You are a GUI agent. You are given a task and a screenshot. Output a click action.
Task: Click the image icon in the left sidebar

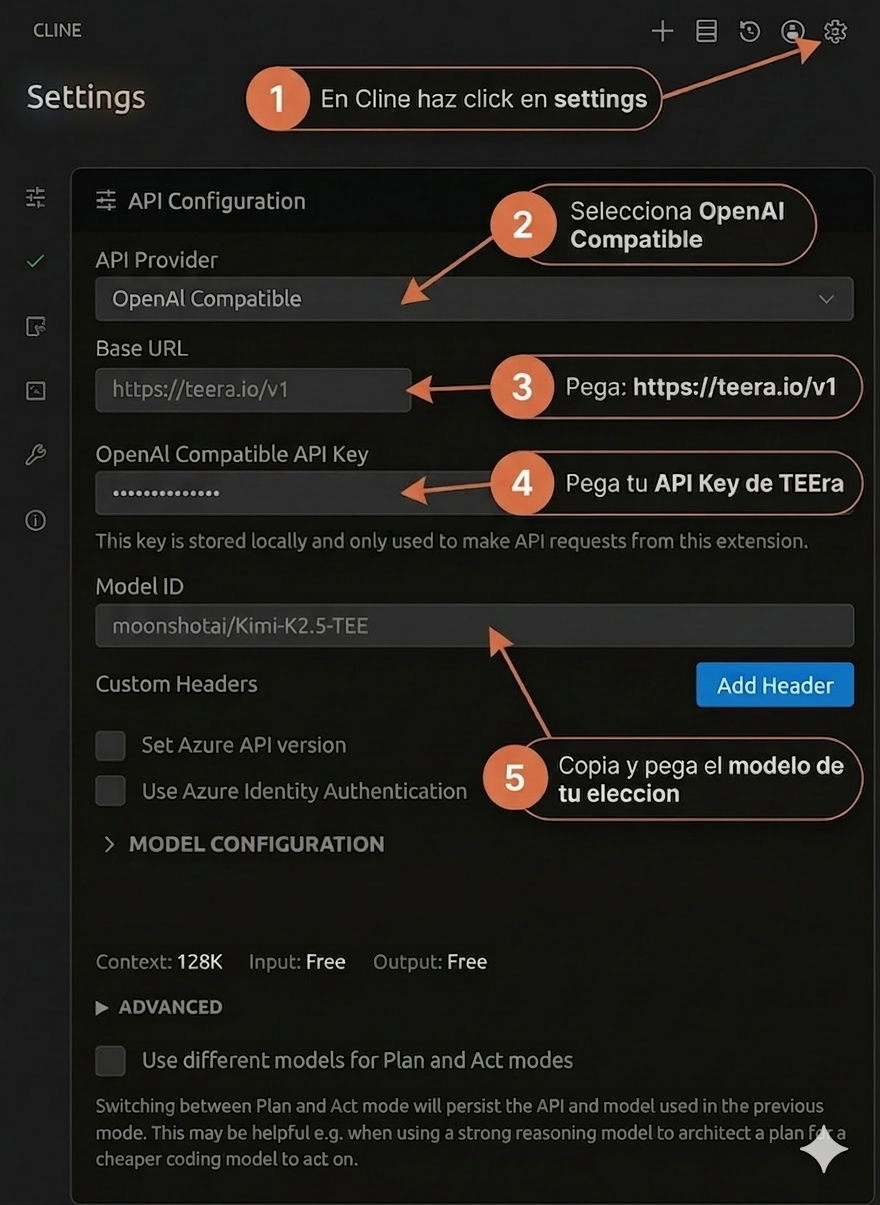pyautogui.click(x=35, y=390)
